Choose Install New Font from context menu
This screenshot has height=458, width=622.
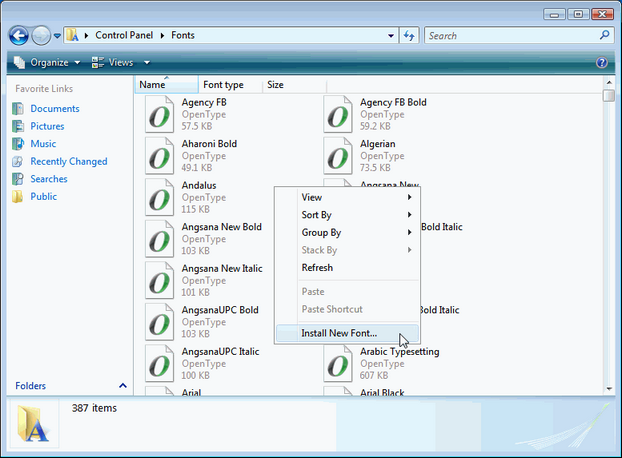(347, 333)
